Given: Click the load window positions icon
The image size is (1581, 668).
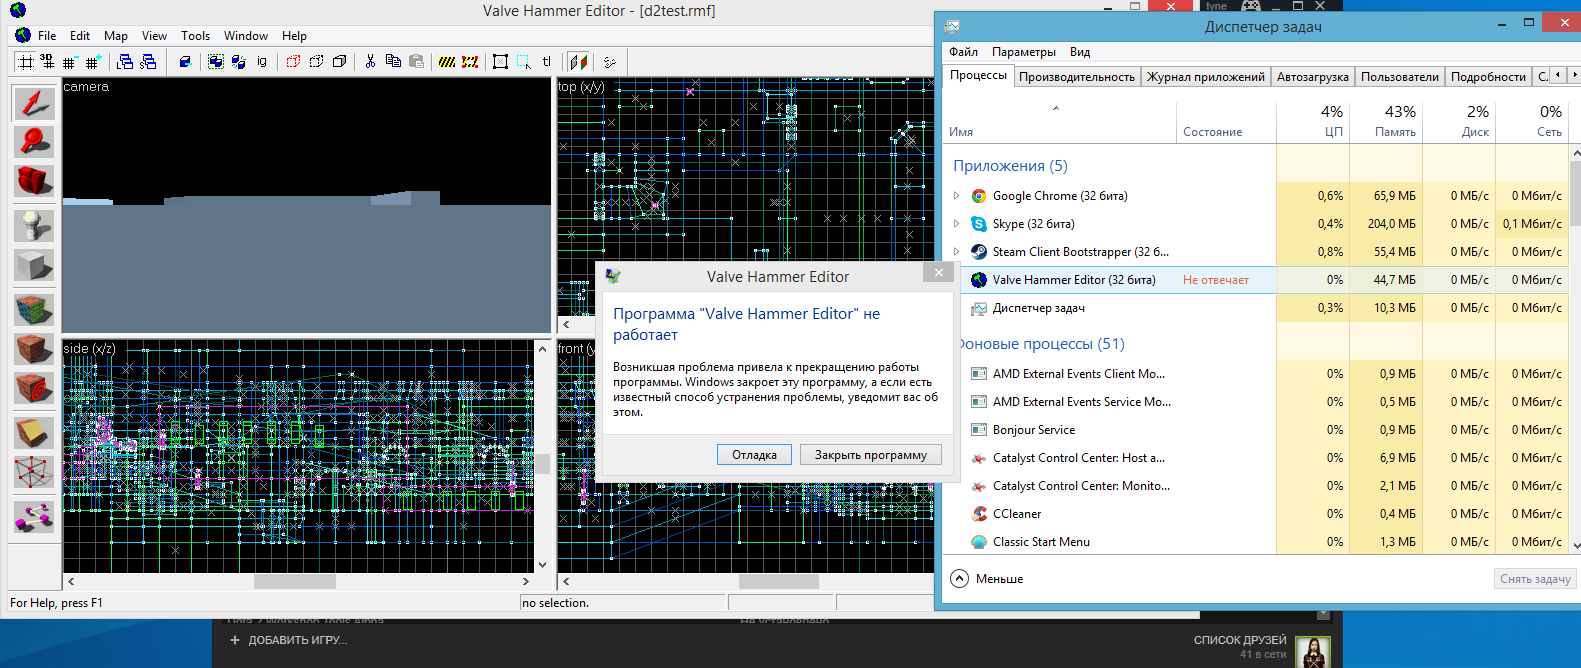Looking at the screenshot, I should 125,62.
